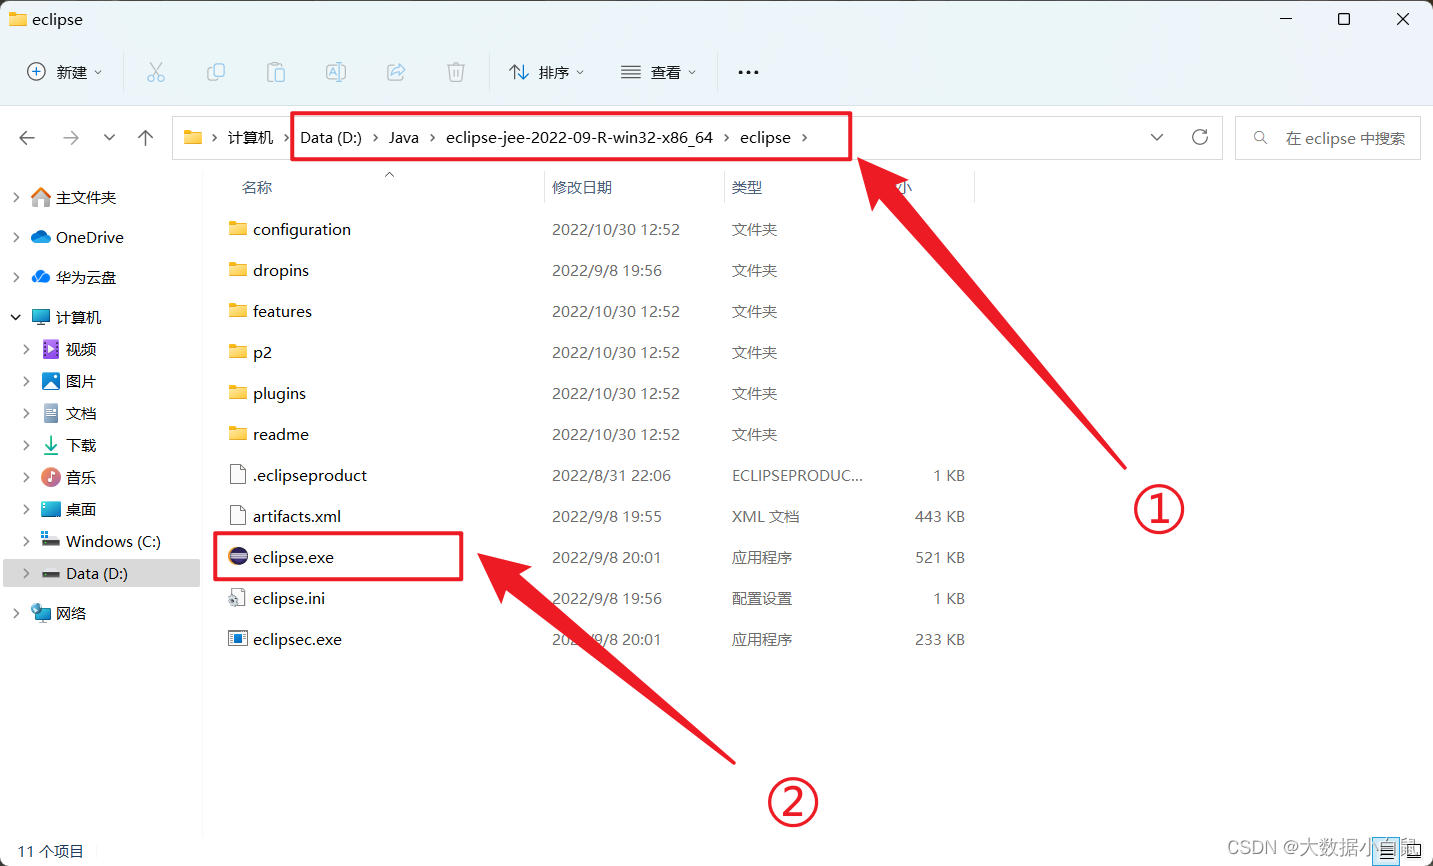Screen dimensions: 1433x866
Task: Expand the 华为云盘 tree node
Action: (x=16, y=277)
